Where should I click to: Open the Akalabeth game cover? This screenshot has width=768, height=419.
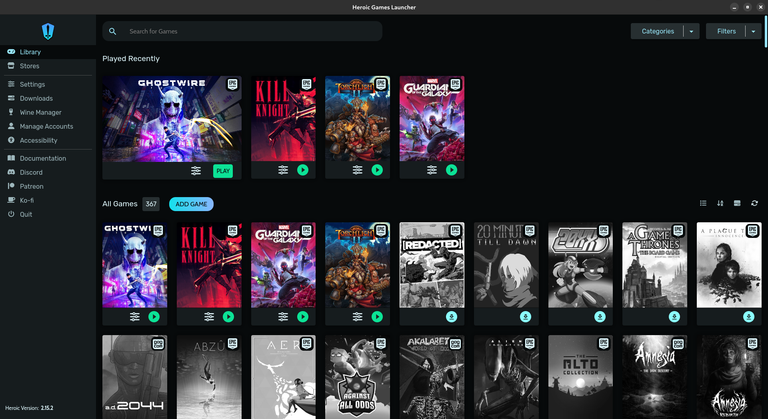click(x=432, y=377)
